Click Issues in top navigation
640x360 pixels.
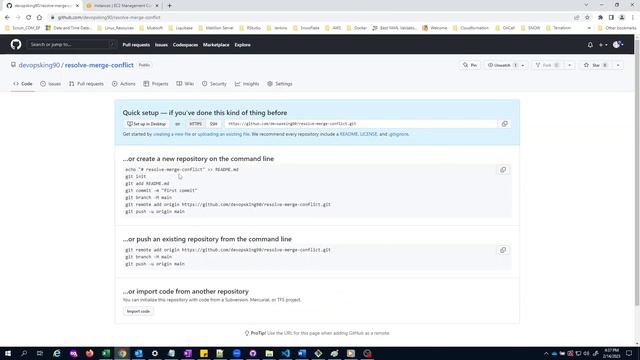tap(161, 45)
